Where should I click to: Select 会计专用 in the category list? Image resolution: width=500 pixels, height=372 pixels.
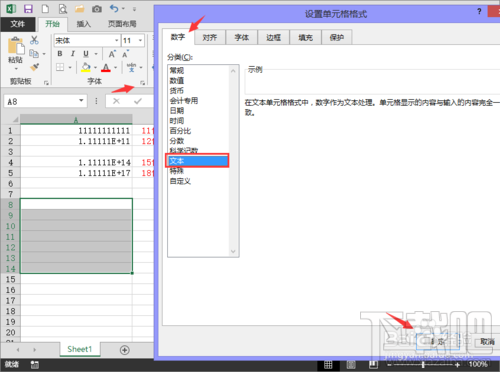[198, 100]
